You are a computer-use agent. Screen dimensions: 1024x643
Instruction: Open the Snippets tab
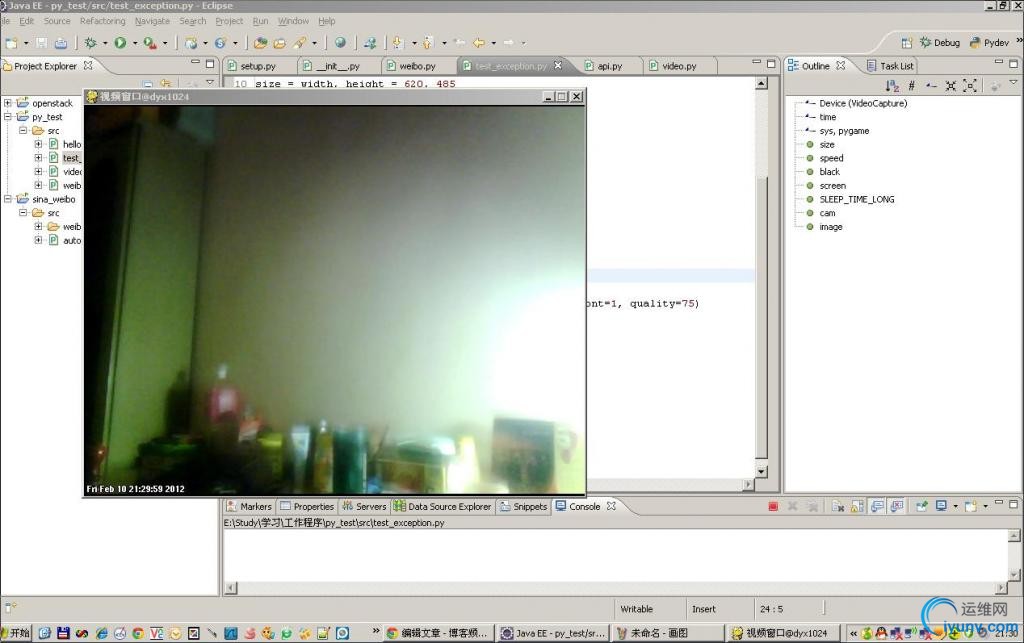tap(524, 507)
